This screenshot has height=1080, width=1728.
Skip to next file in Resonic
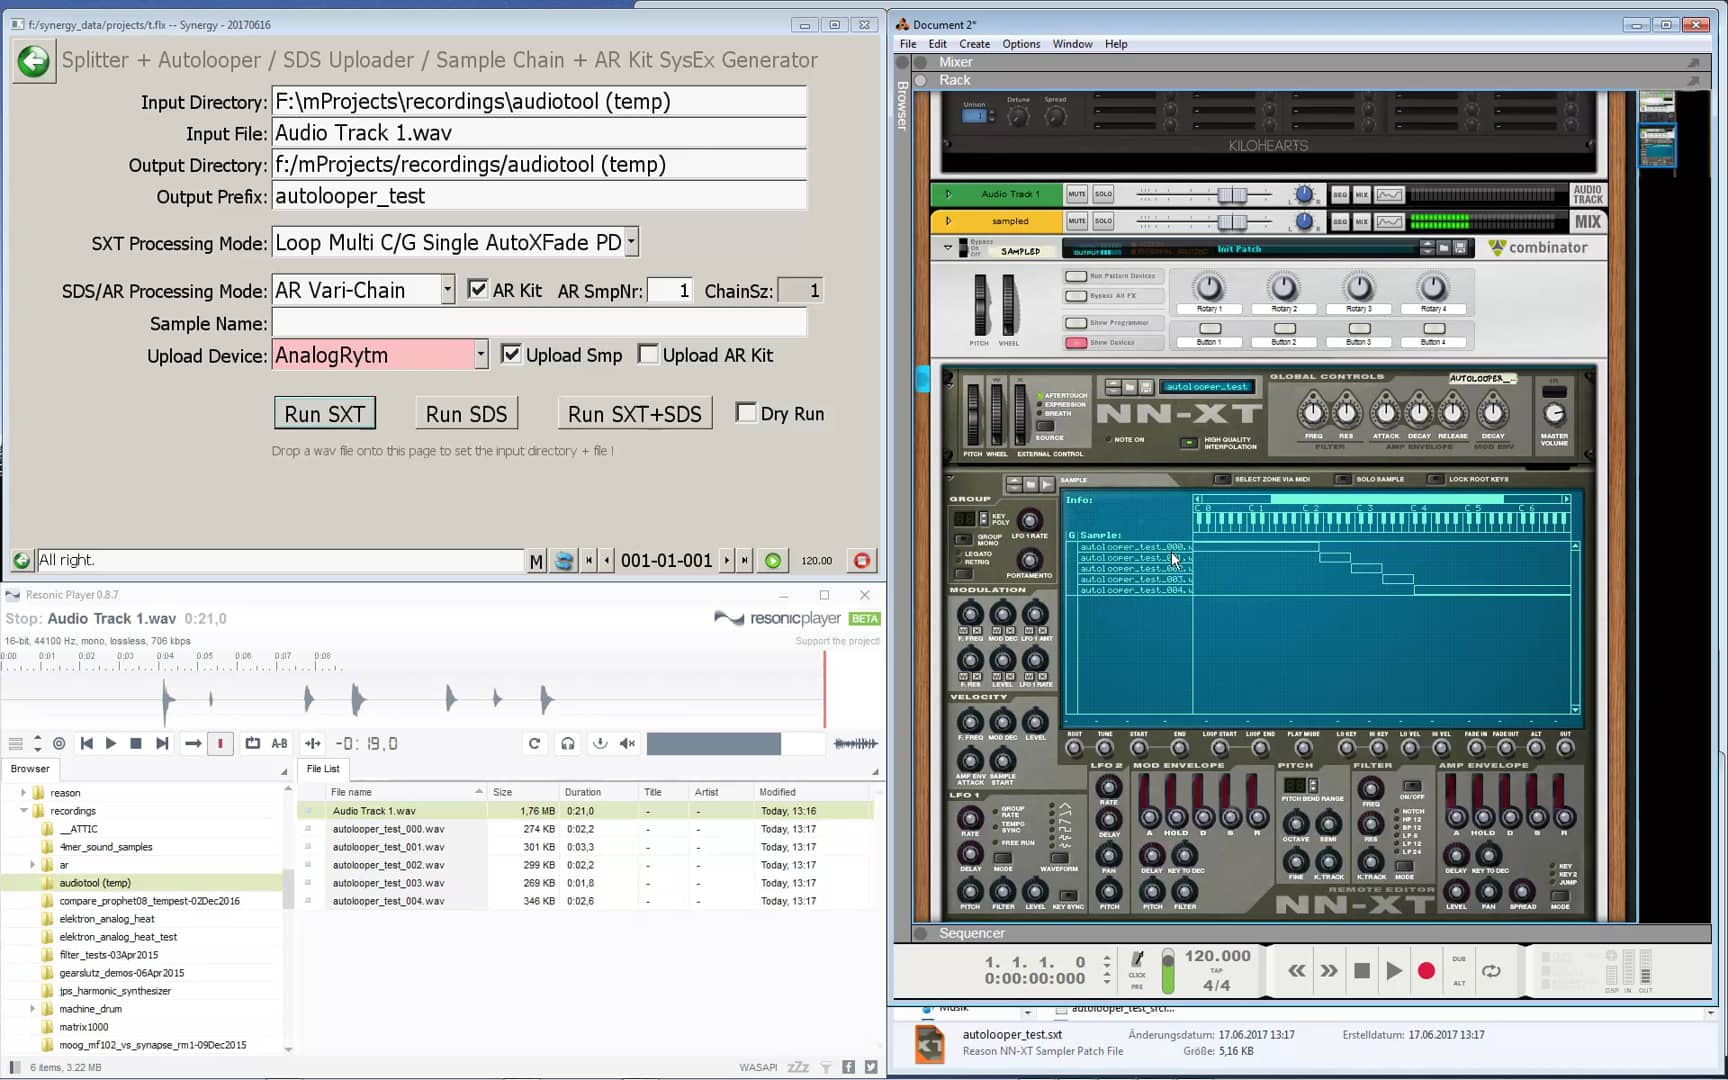(x=162, y=743)
